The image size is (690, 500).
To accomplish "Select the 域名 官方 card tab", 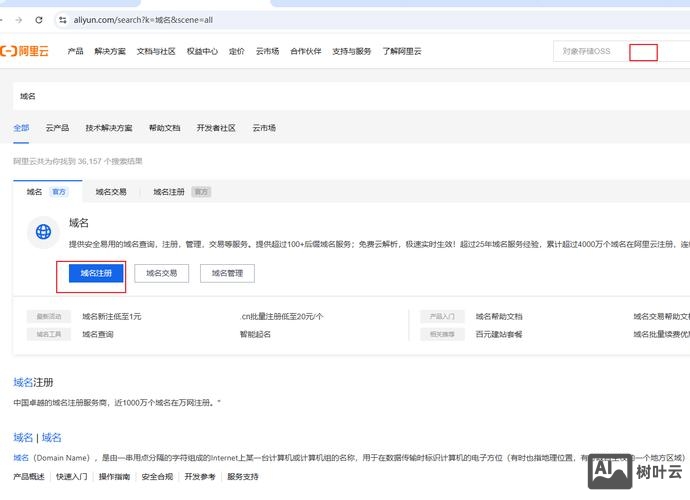I will click(x=48, y=192).
